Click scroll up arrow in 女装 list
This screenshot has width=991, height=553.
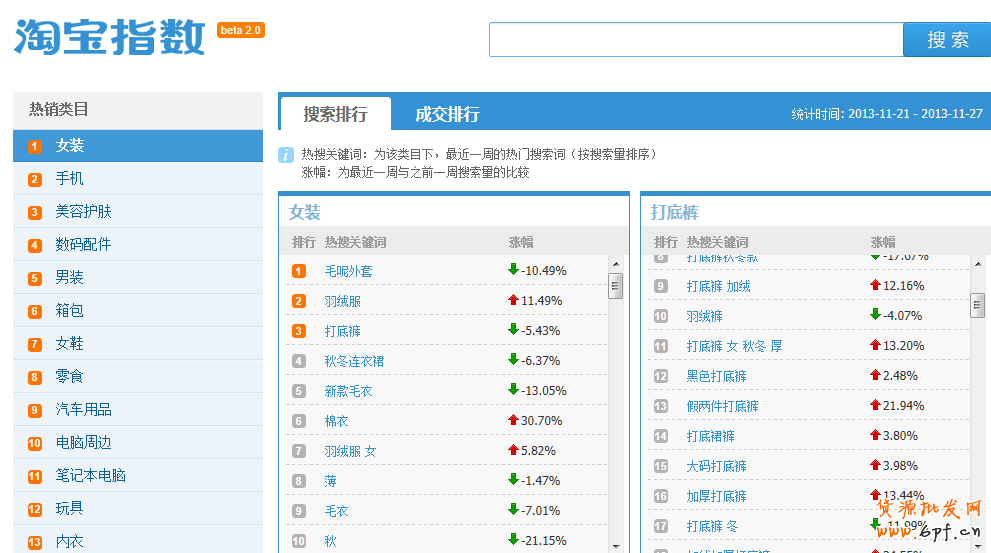coord(616,264)
